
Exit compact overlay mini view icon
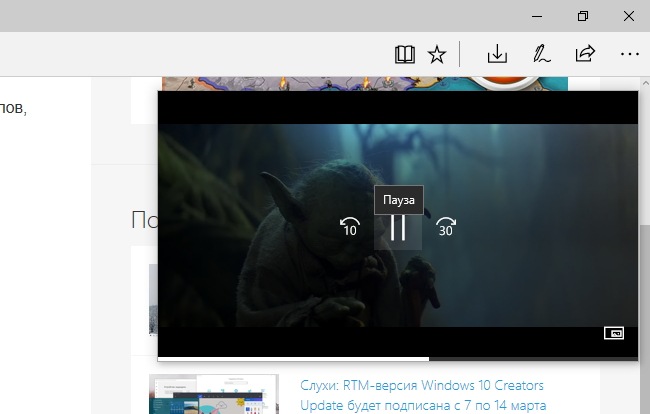(x=614, y=333)
